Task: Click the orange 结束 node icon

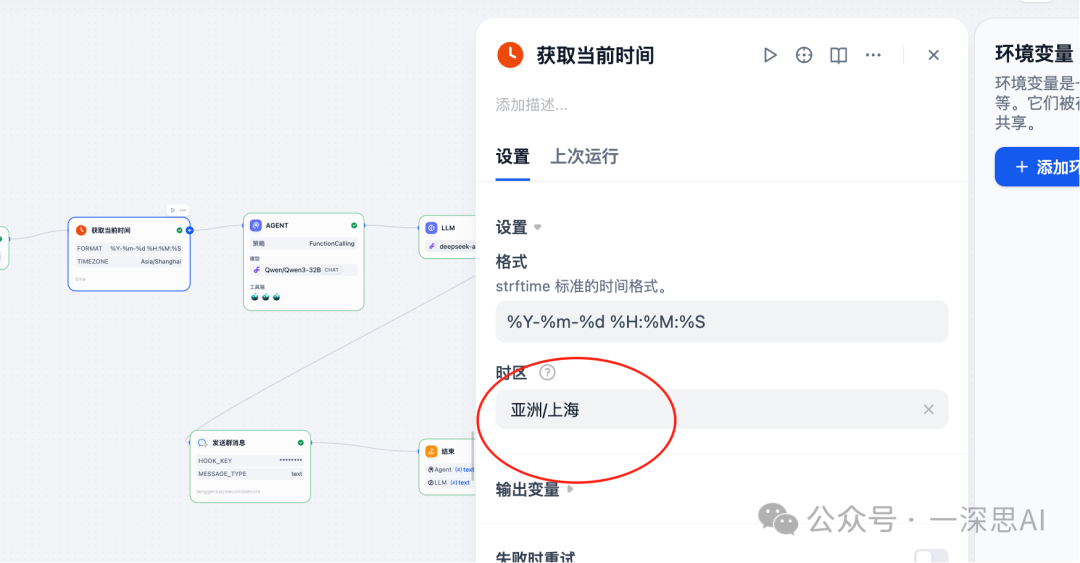Action: (x=431, y=451)
